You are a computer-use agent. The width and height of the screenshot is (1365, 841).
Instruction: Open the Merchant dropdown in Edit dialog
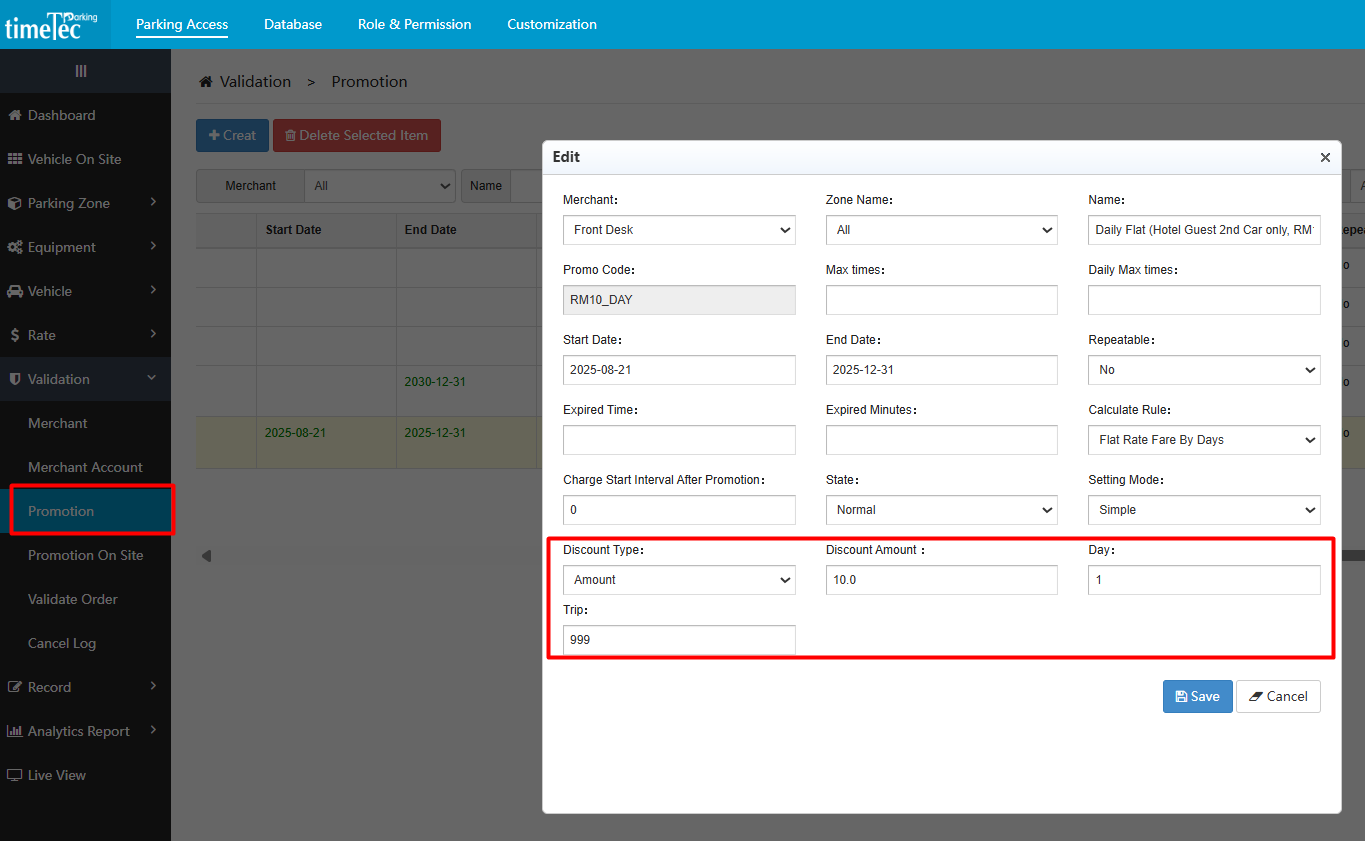[679, 230]
